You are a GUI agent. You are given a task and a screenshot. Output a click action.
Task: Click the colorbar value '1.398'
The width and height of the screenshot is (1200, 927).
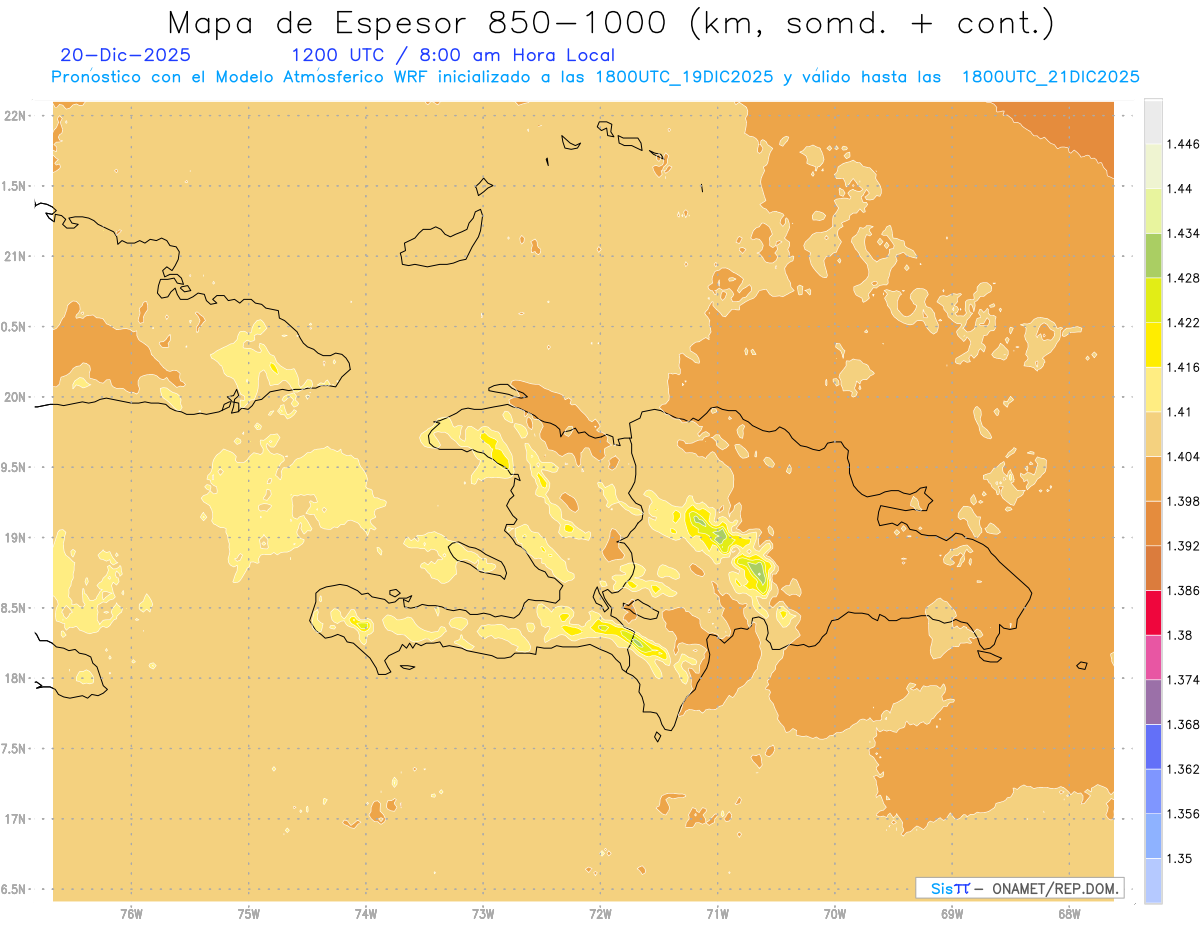coord(1183,501)
